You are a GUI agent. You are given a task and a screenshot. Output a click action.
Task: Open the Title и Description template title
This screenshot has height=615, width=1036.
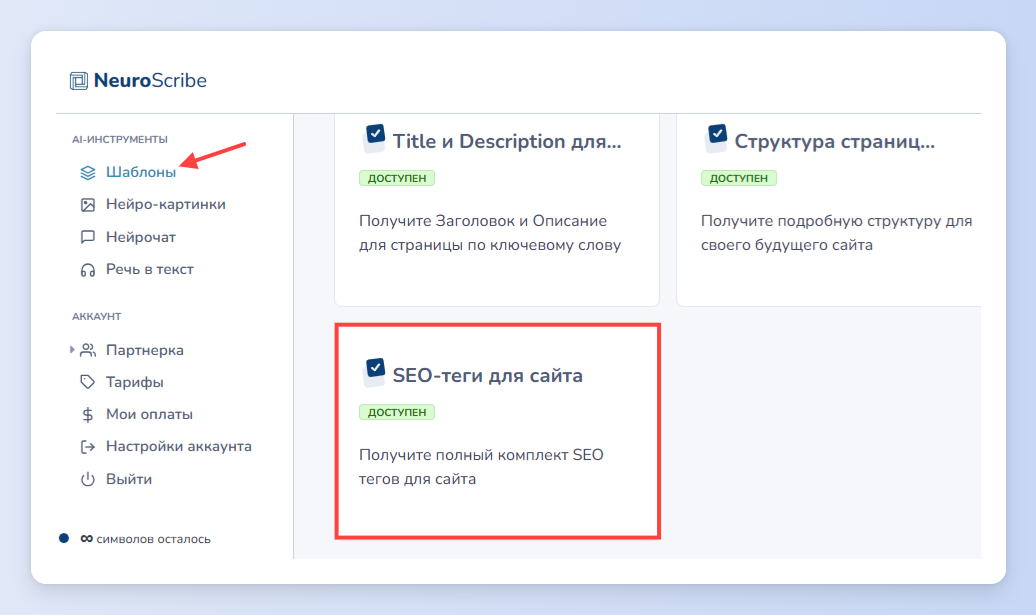pyautogui.click(x=507, y=141)
